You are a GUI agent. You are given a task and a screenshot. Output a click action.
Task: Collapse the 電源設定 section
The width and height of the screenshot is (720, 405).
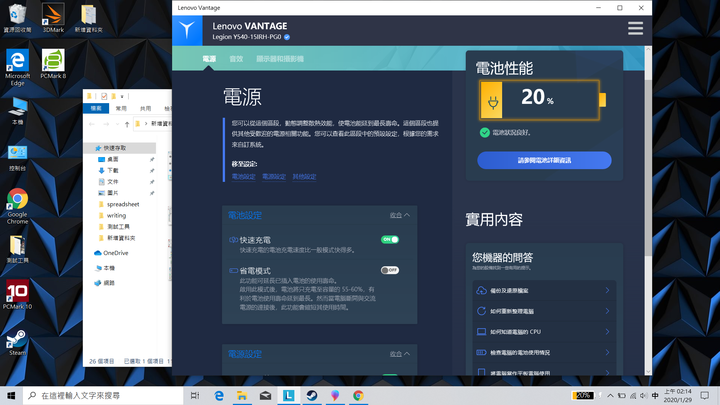[x=399, y=354]
